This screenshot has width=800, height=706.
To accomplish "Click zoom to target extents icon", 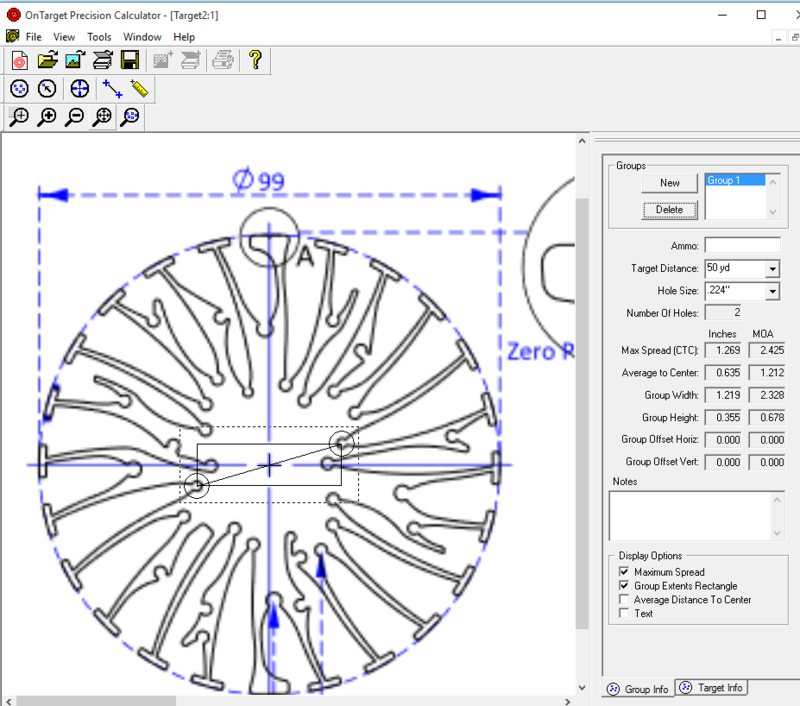I will 103,117.
